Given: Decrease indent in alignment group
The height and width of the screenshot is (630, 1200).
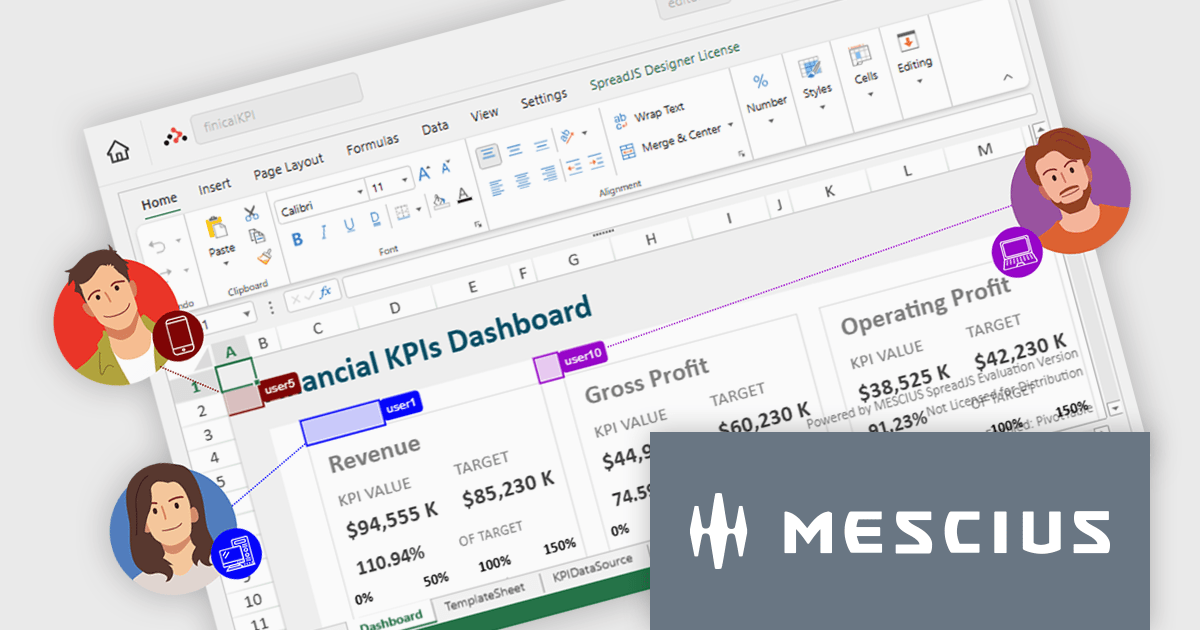Looking at the screenshot, I should point(574,166).
